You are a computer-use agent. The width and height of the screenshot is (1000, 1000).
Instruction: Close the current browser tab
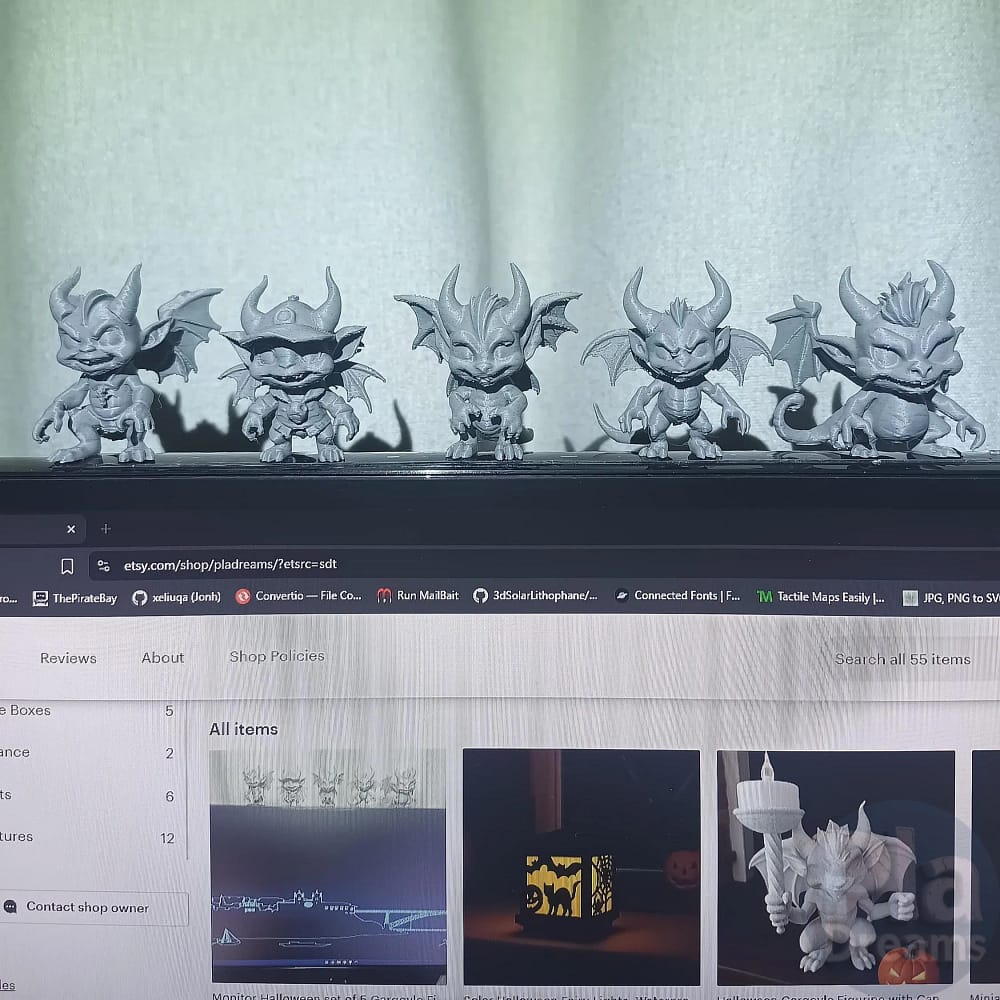click(x=71, y=529)
